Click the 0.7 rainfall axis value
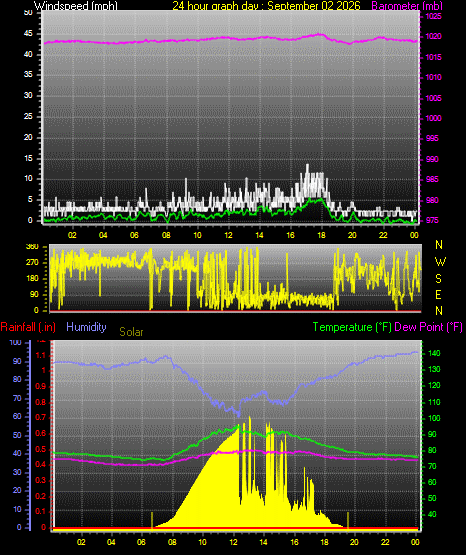 click(x=41, y=417)
